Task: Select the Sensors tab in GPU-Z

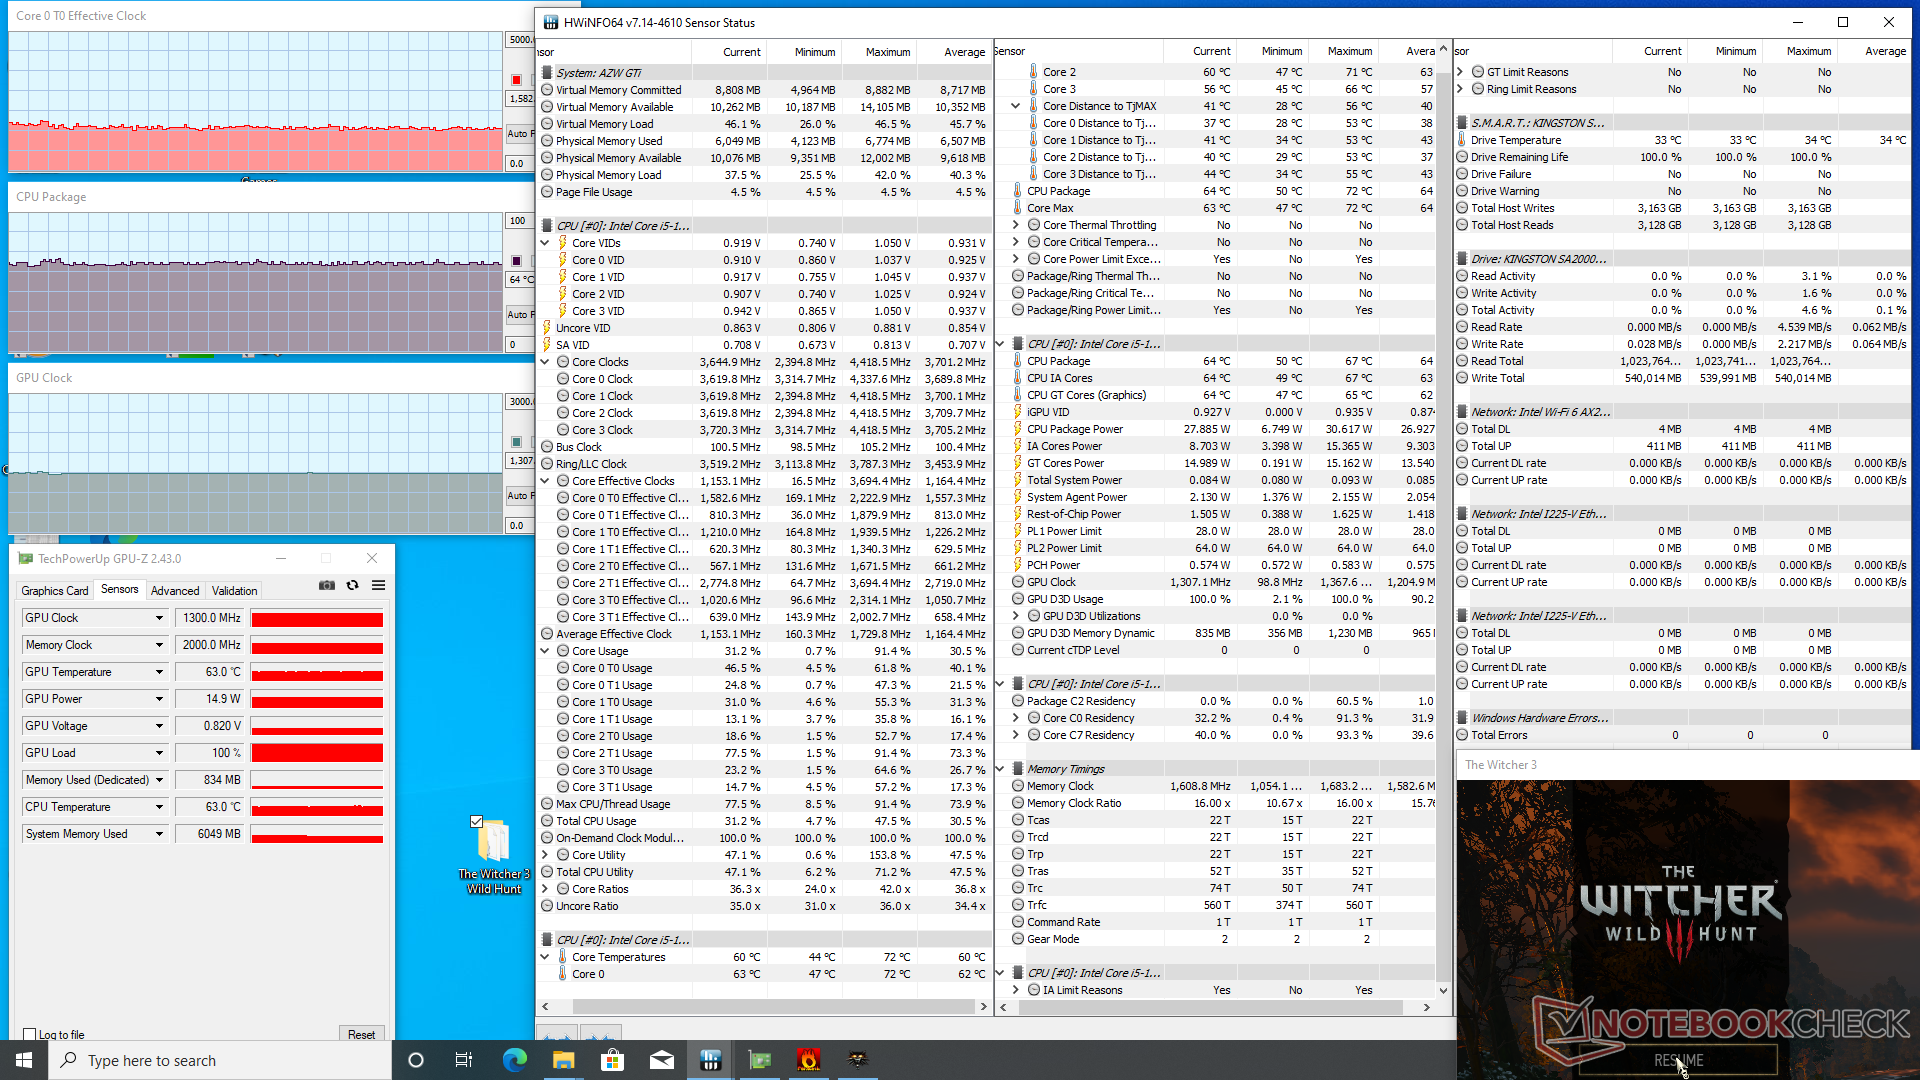Action: [120, 589]
